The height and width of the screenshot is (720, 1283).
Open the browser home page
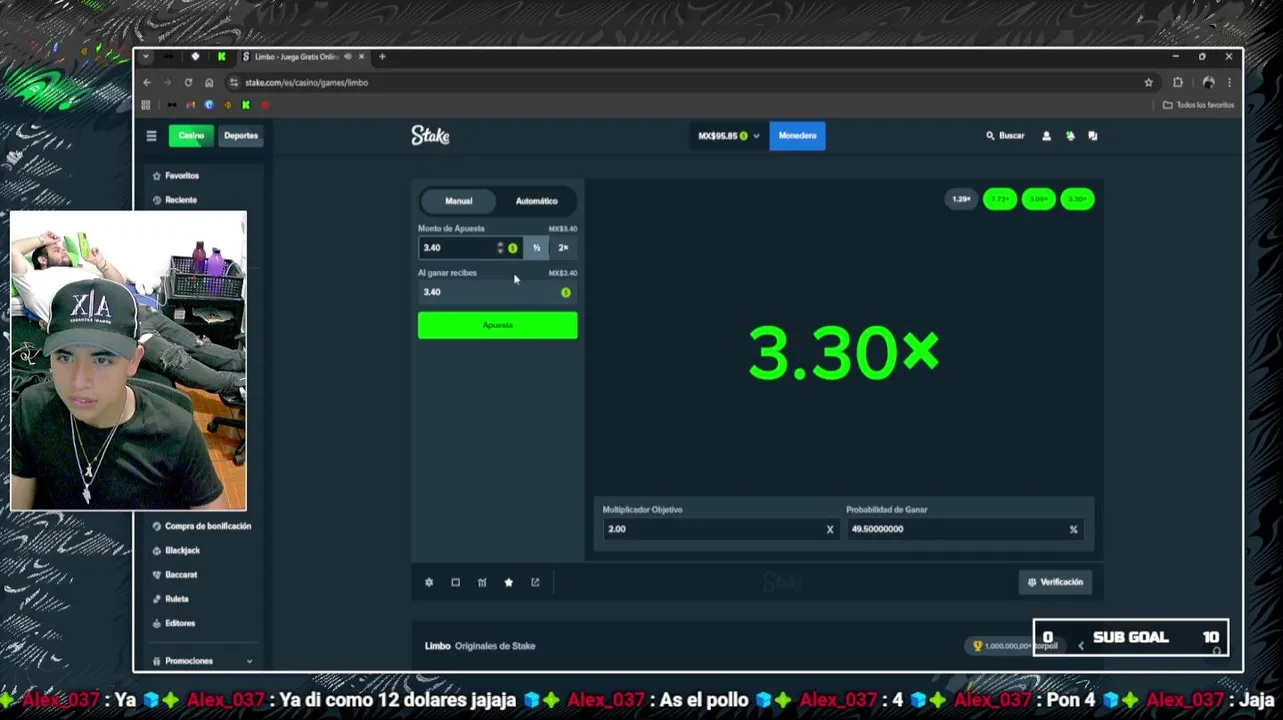(209, 83)
